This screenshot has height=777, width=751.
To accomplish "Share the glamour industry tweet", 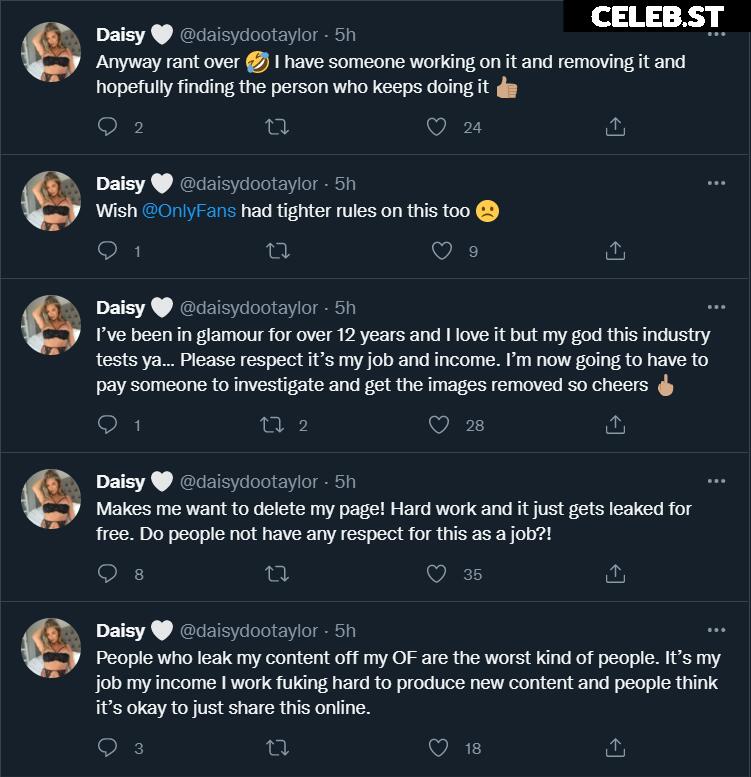I will click(615, 425).
